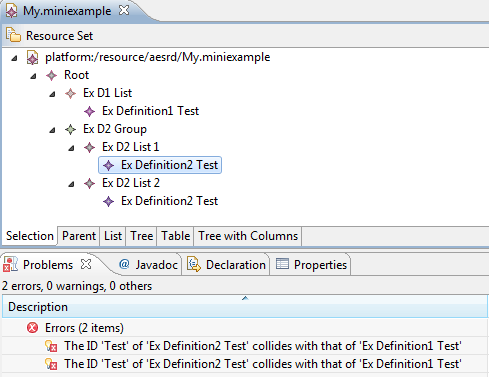Screen dimensions: 489x377
Task: Collapse the Root tree node
Action: 33,76
